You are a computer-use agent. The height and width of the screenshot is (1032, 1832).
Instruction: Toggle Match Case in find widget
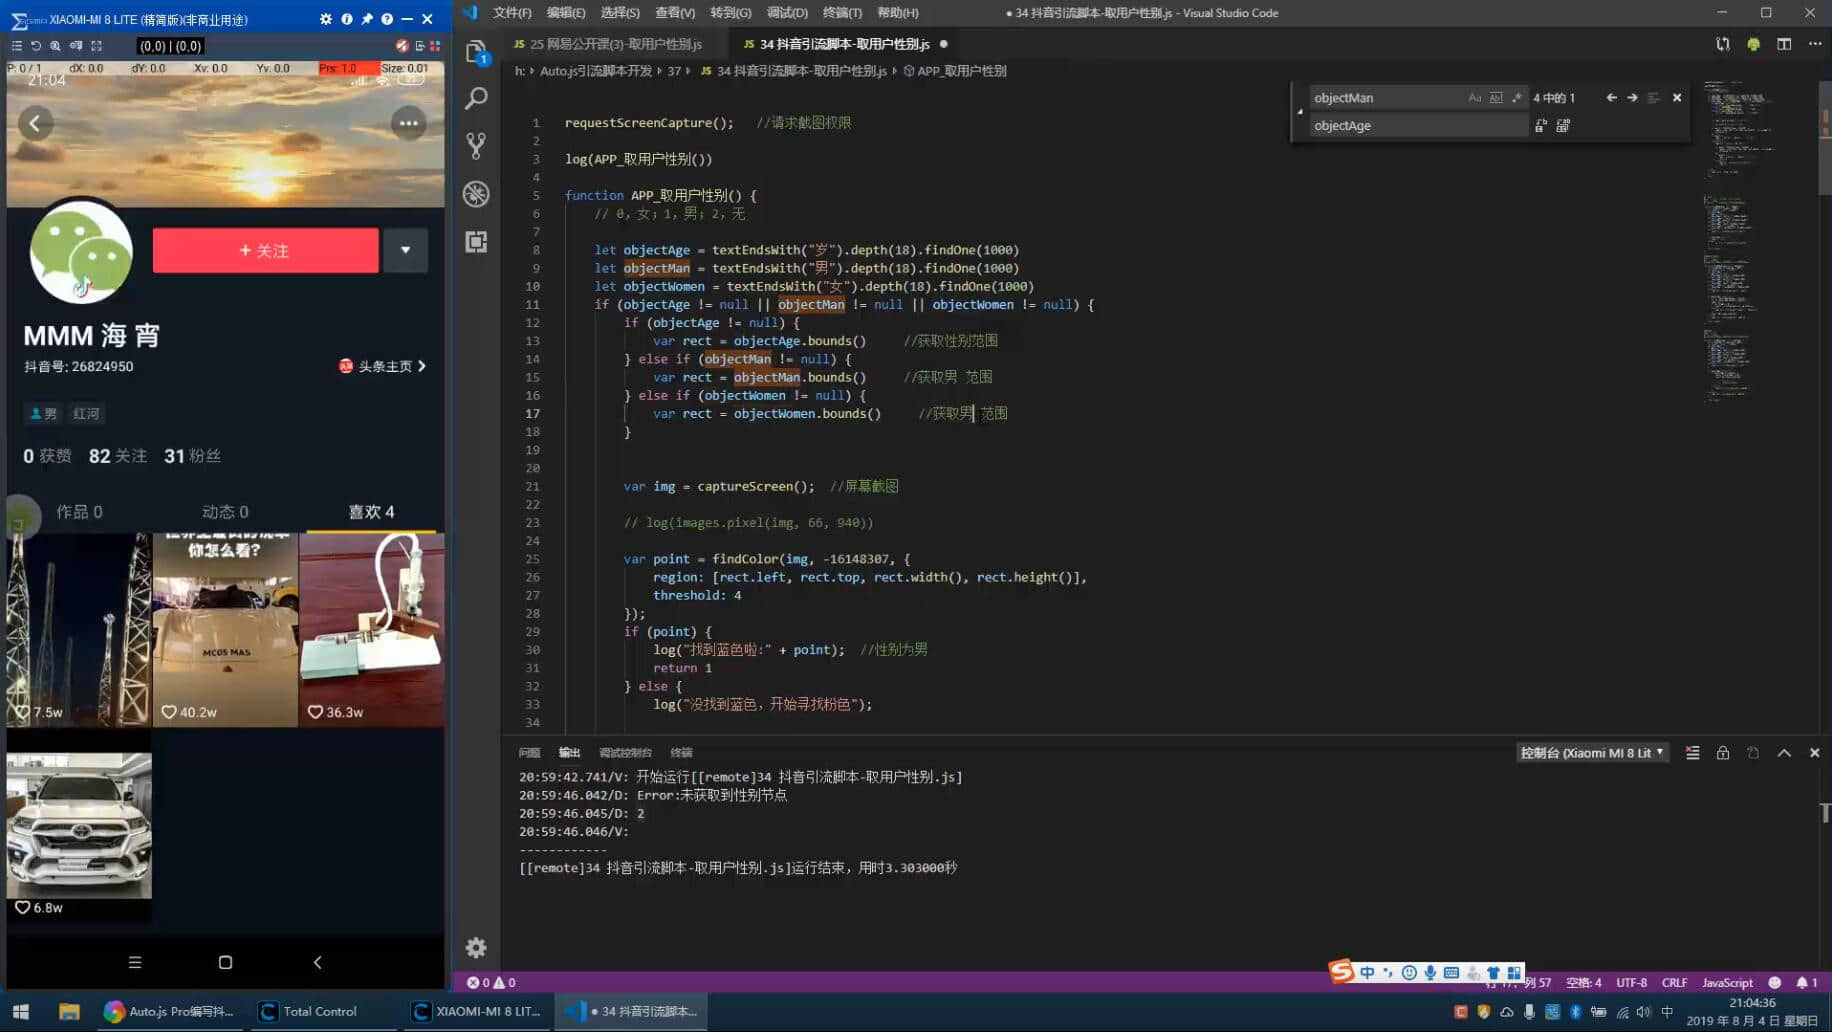tap(1474, 98)
